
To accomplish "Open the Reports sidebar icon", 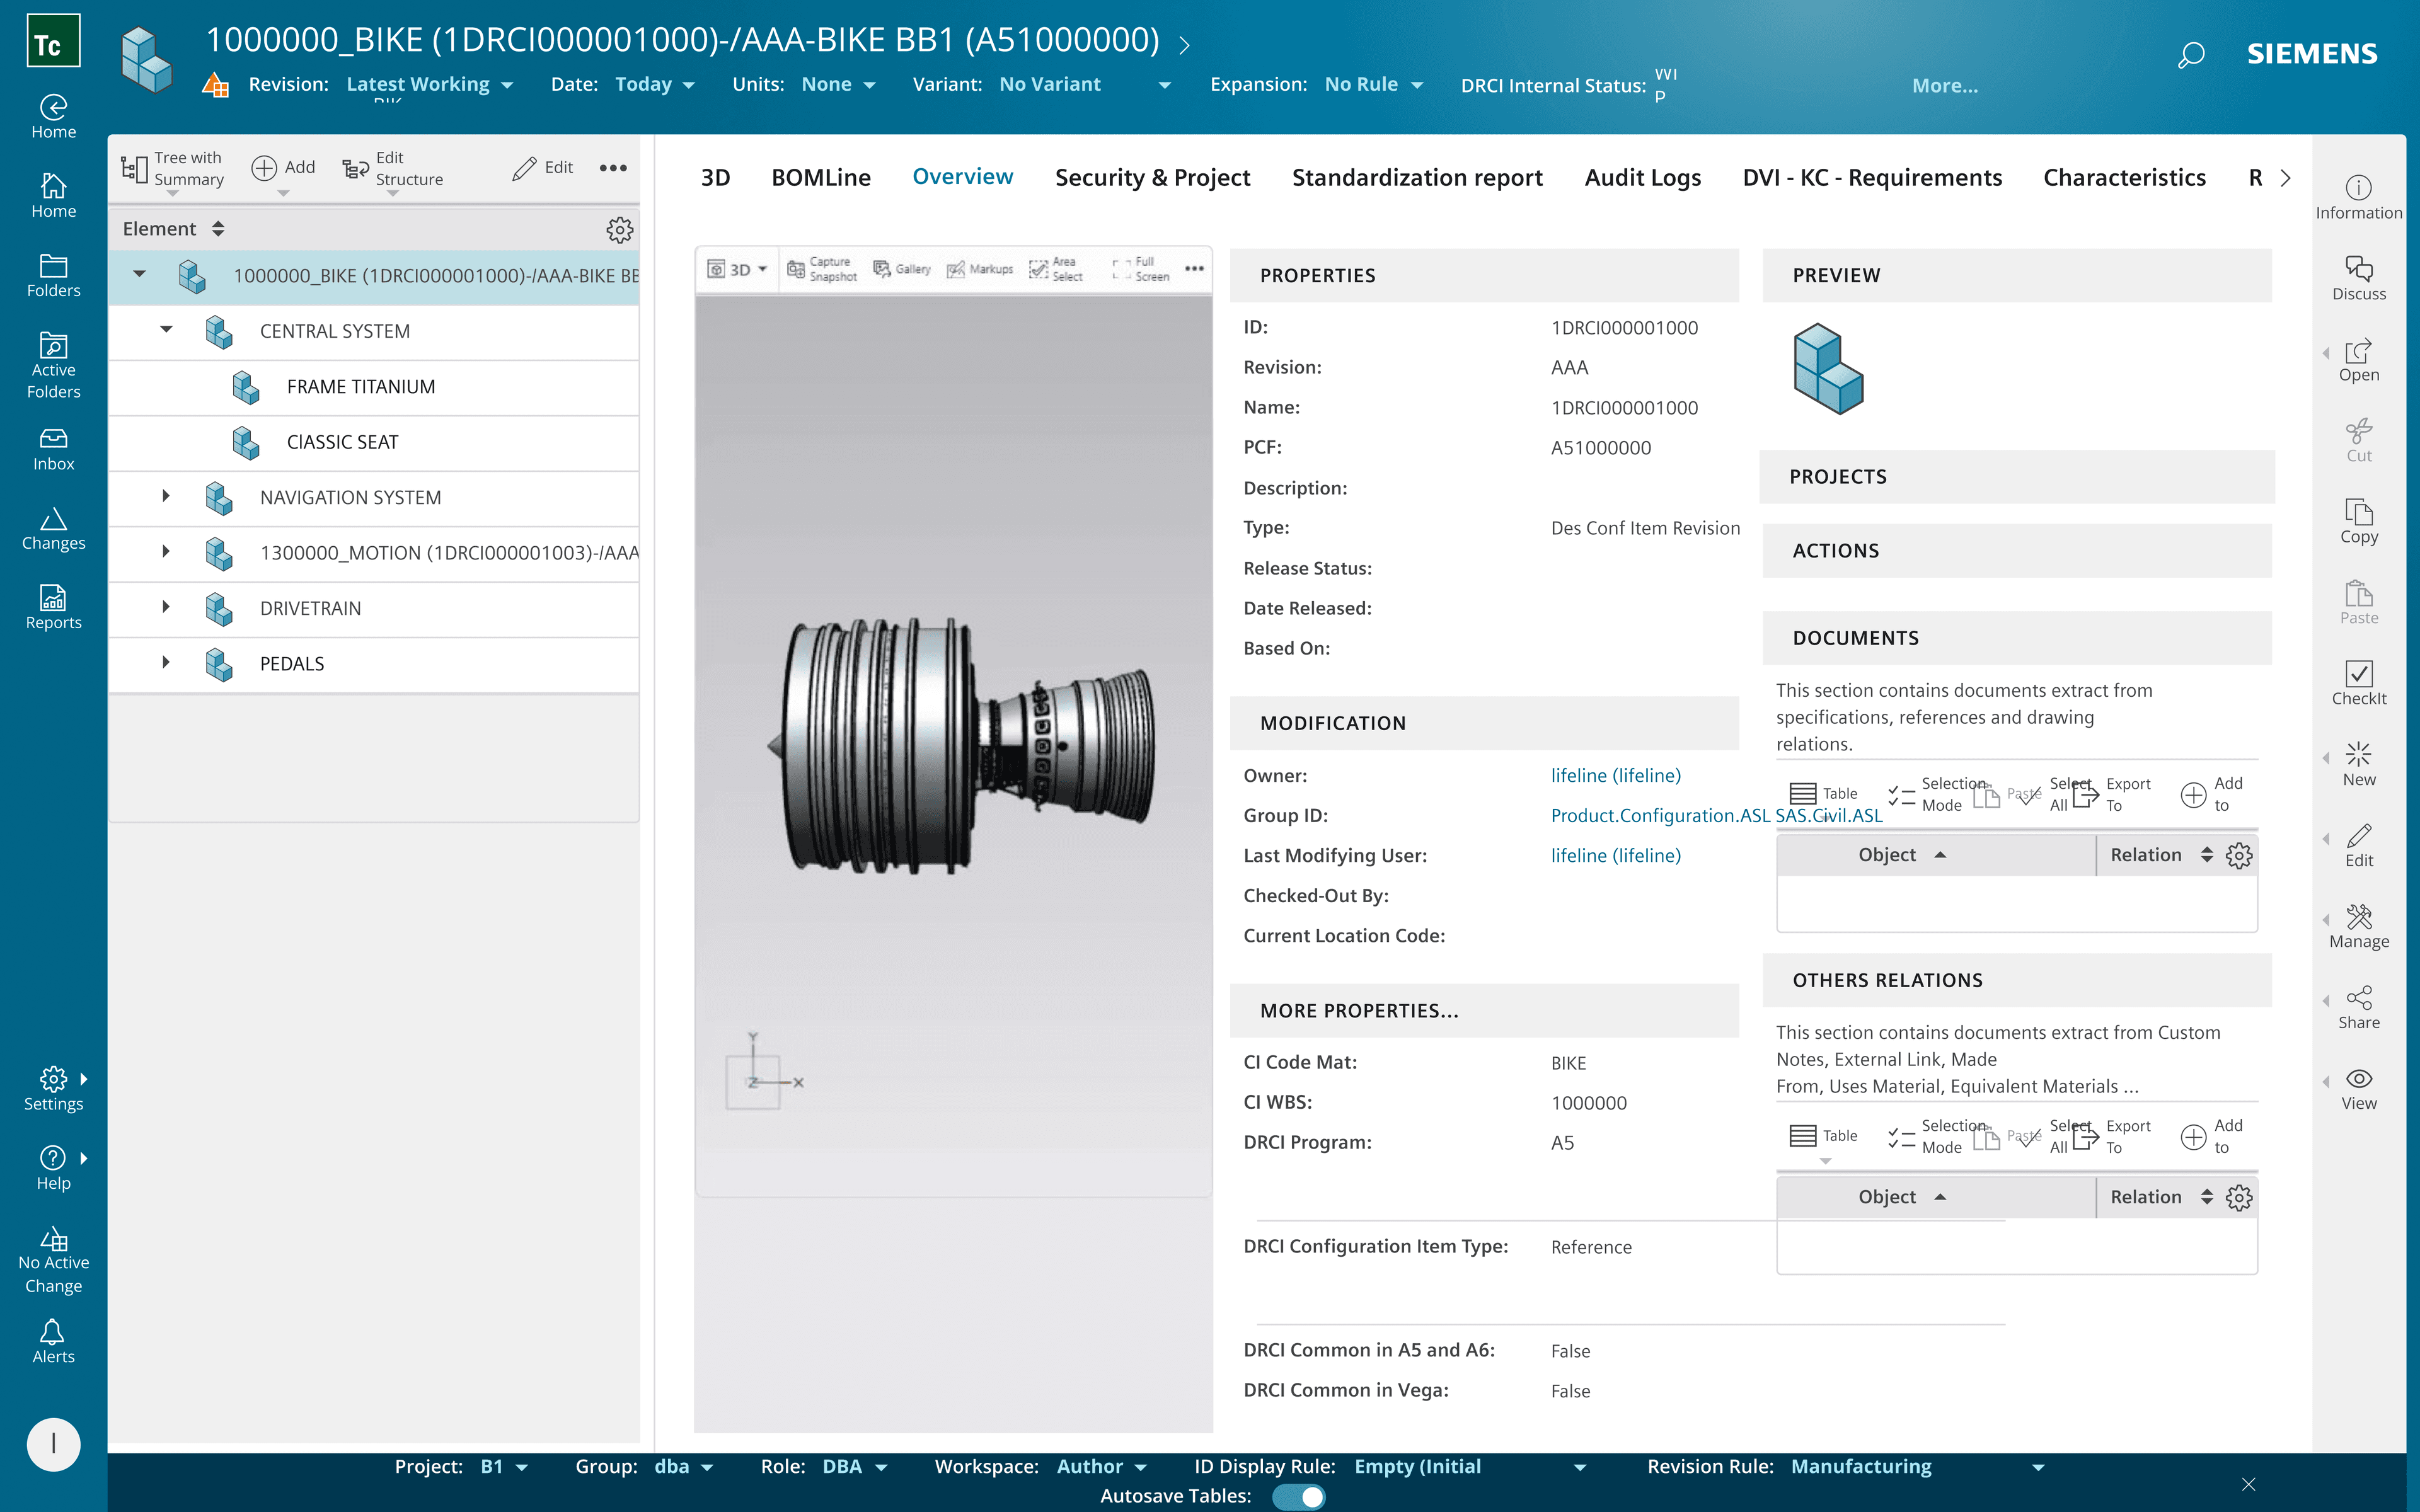I will click(x=53, y=607).
